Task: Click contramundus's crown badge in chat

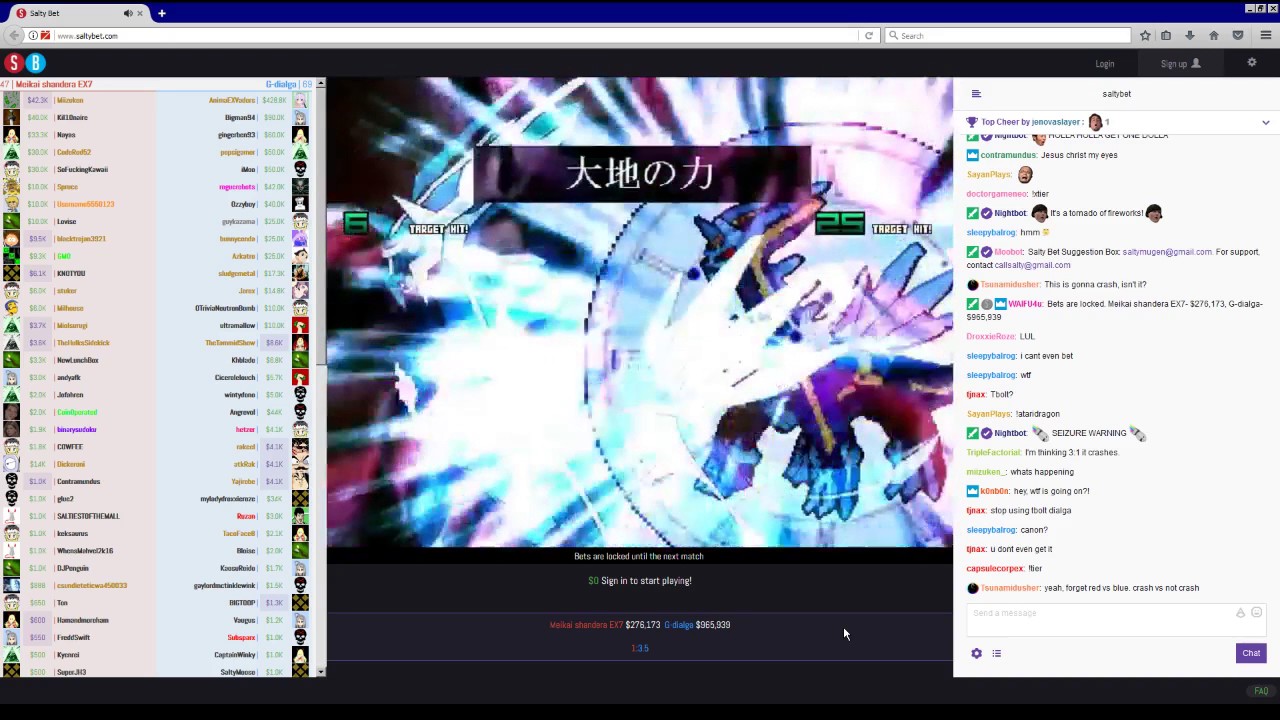Action: pos(972,155)
